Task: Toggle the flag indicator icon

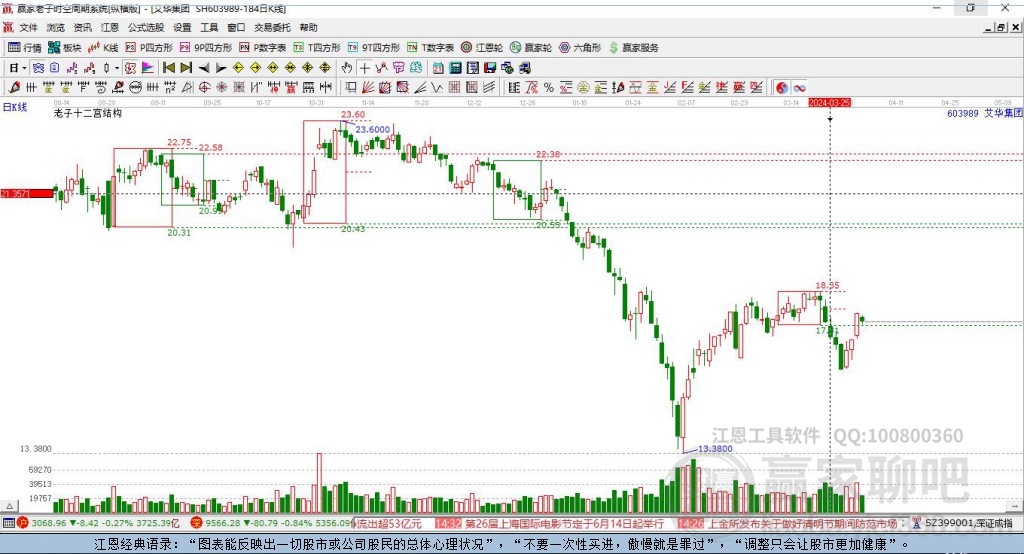Action: point(148,68)
